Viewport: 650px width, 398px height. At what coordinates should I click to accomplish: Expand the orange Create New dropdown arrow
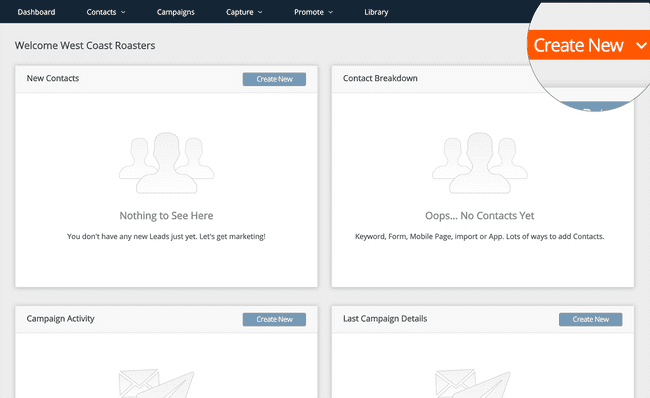(641, 45)
